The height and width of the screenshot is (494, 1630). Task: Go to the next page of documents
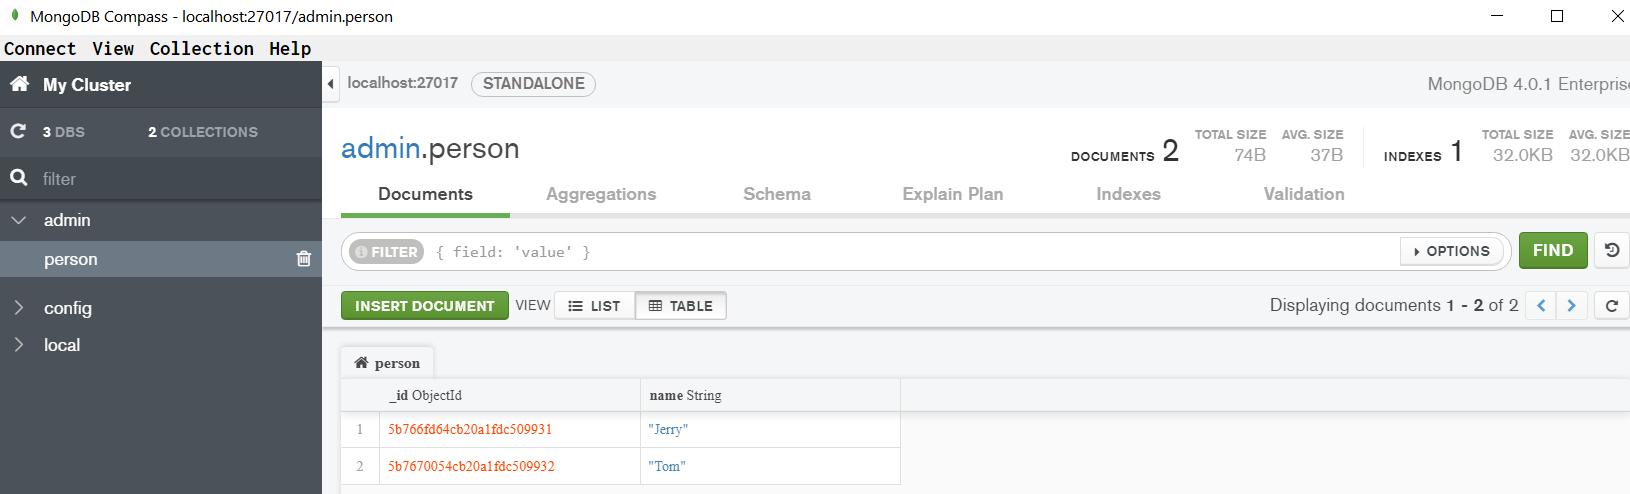click(x=1571, y=306)
